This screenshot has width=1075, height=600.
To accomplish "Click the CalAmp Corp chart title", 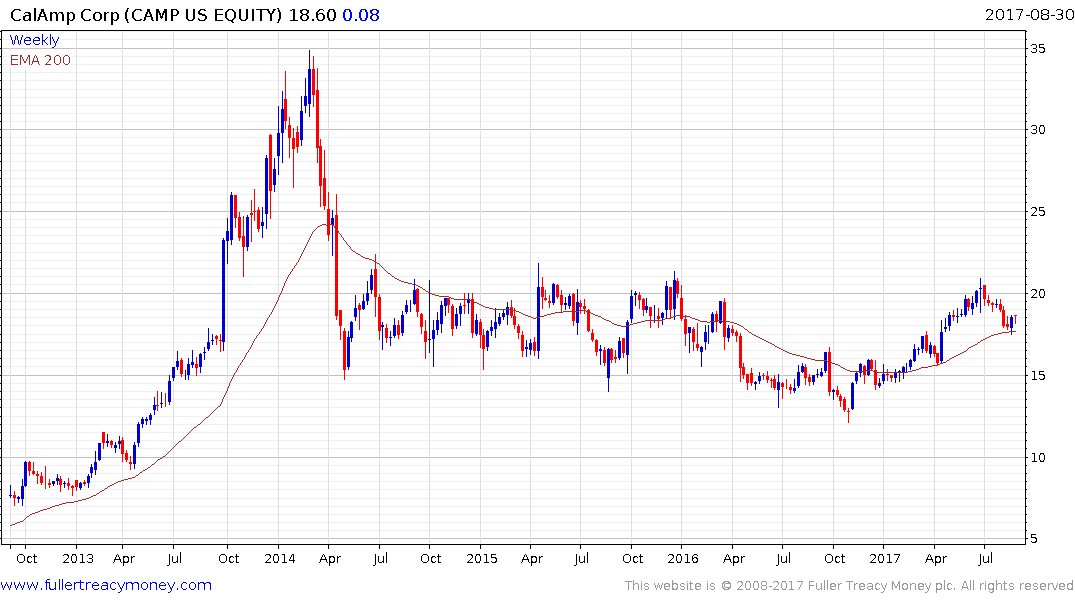I will click(x=146, y=15).
